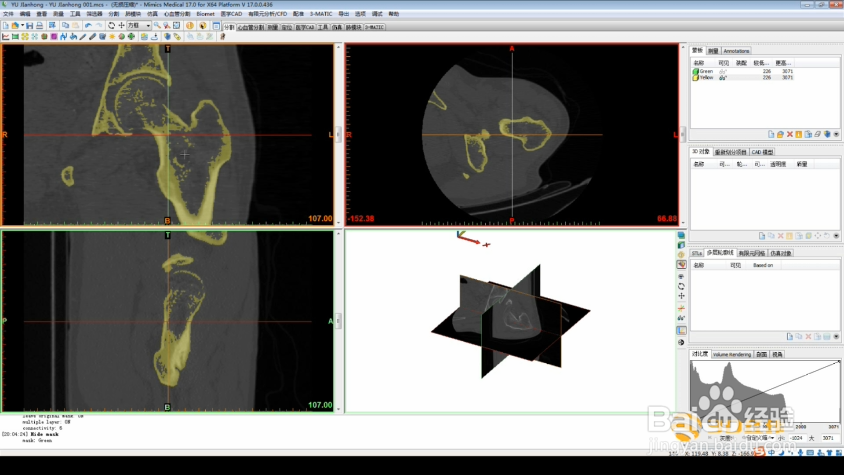
Task: Click the yellow sun-shaped tool icon
Action: pos(112,37)
